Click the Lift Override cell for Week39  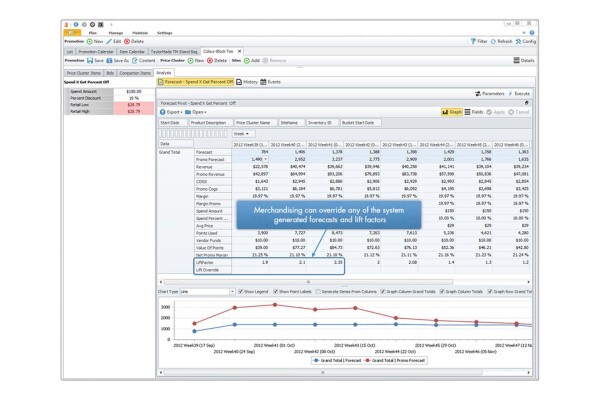(250, 270)
